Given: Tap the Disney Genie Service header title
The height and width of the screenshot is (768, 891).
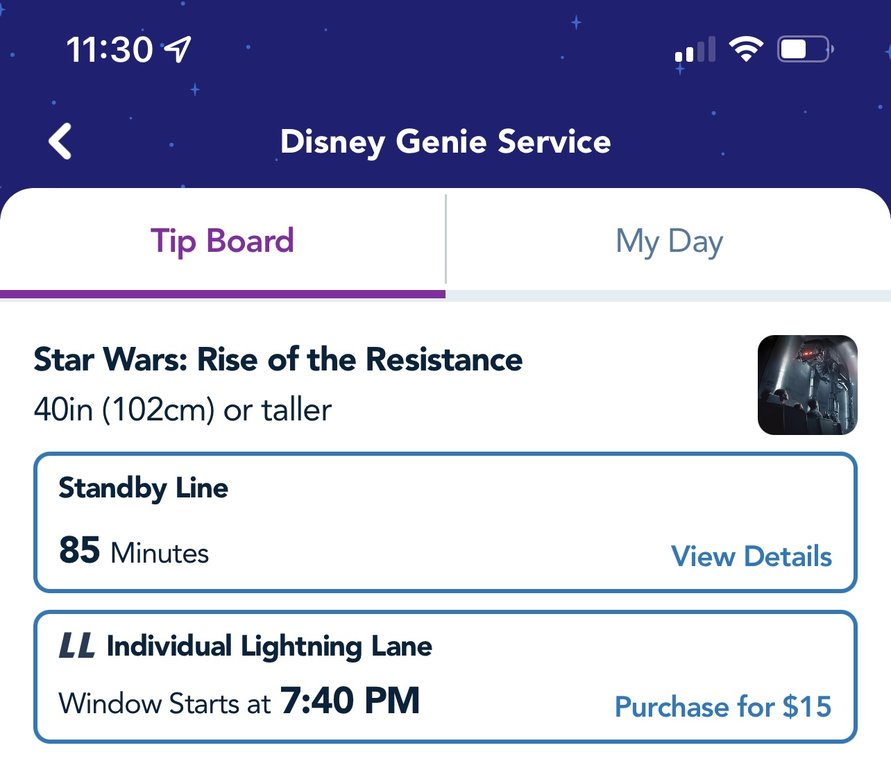Looking at the screenshot, I should (x=445, y=142).
